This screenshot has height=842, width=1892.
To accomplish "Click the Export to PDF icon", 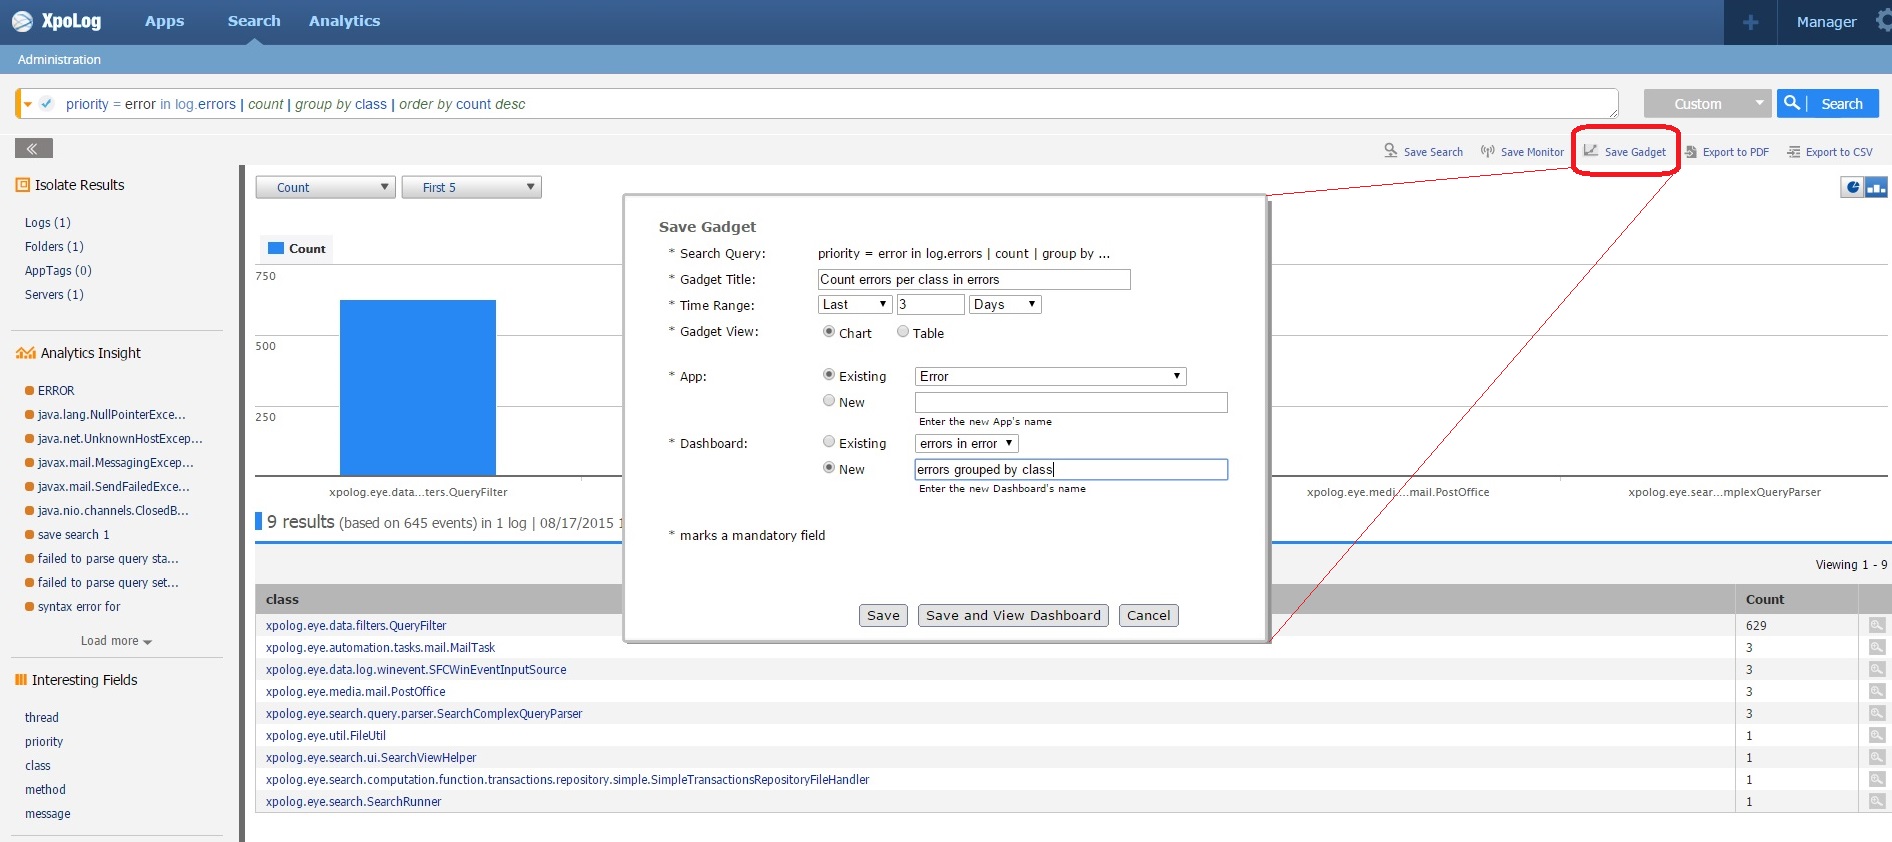I will [1691, 152].
